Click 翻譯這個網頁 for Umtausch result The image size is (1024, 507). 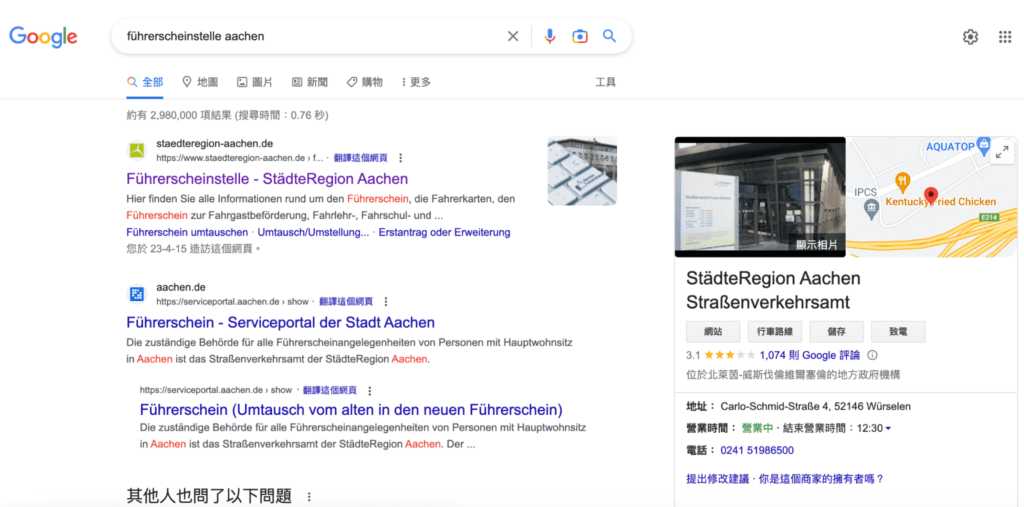[x=330, y=391]
